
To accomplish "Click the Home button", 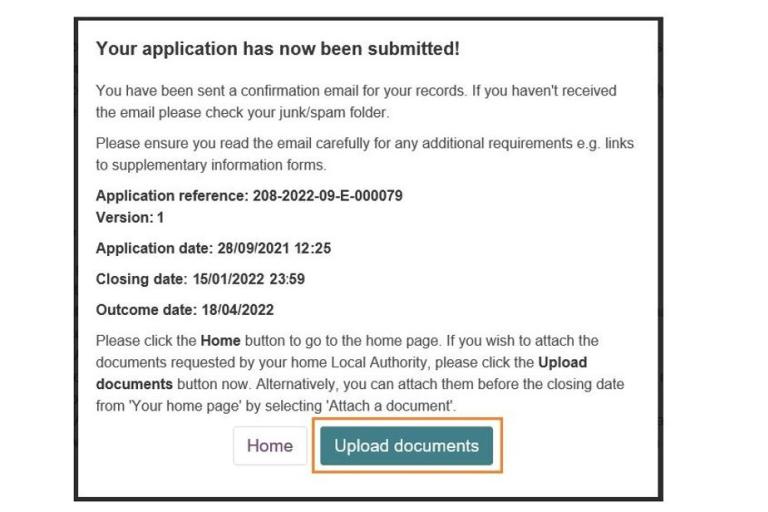I will [x=269, y=446].
